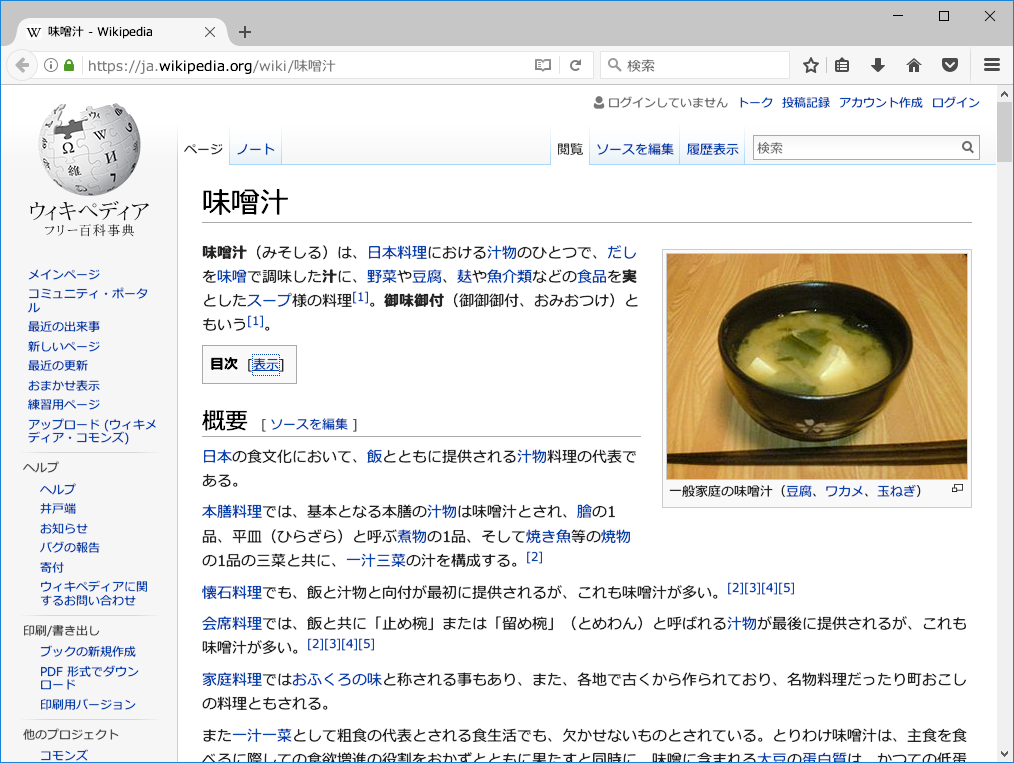
Task: Click the Wikipedia globe logo
Action: [x=89, y=148]
